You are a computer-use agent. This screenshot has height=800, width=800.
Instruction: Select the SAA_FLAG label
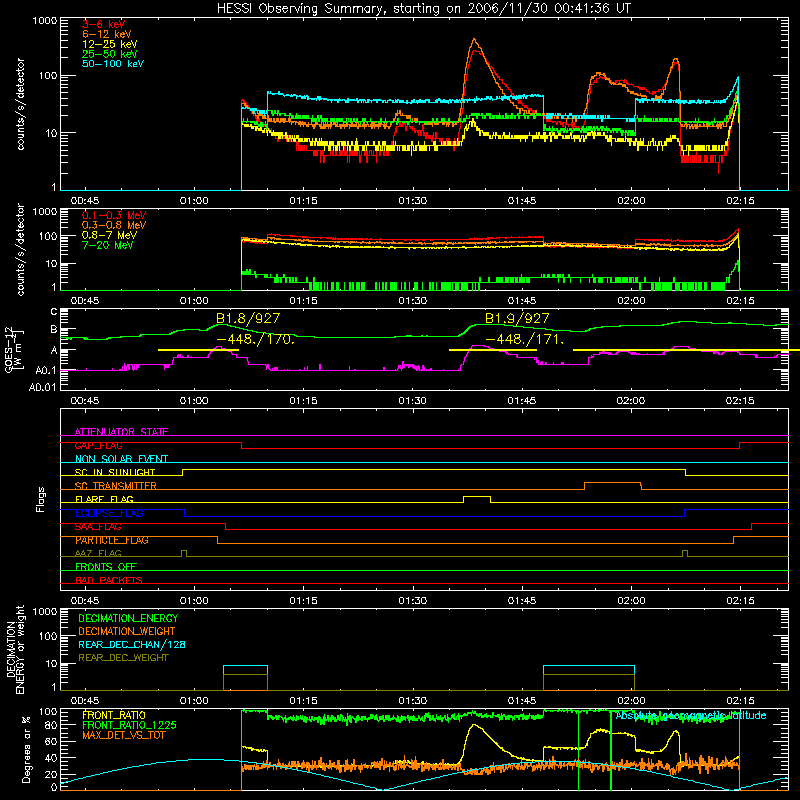point(98,526)
